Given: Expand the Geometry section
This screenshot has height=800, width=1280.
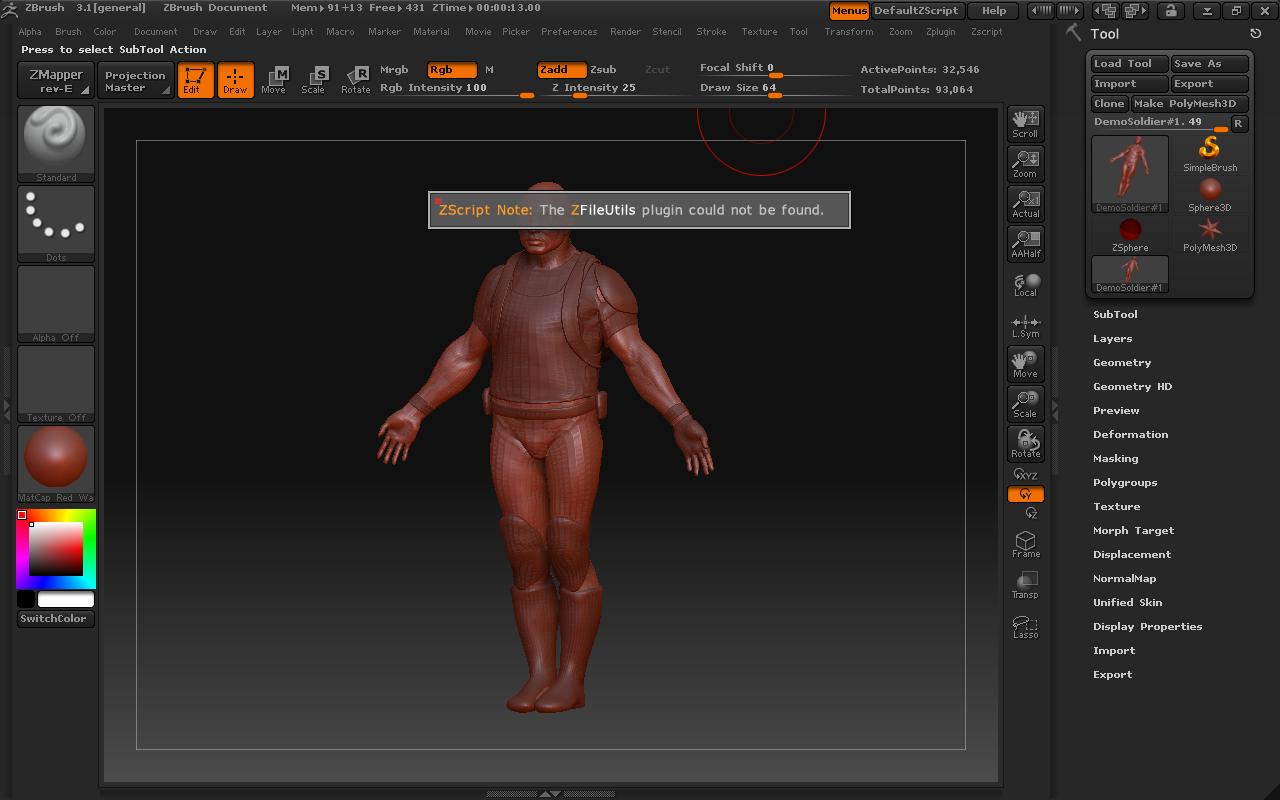Looking at the screenshot, I should coord(1122,363).
